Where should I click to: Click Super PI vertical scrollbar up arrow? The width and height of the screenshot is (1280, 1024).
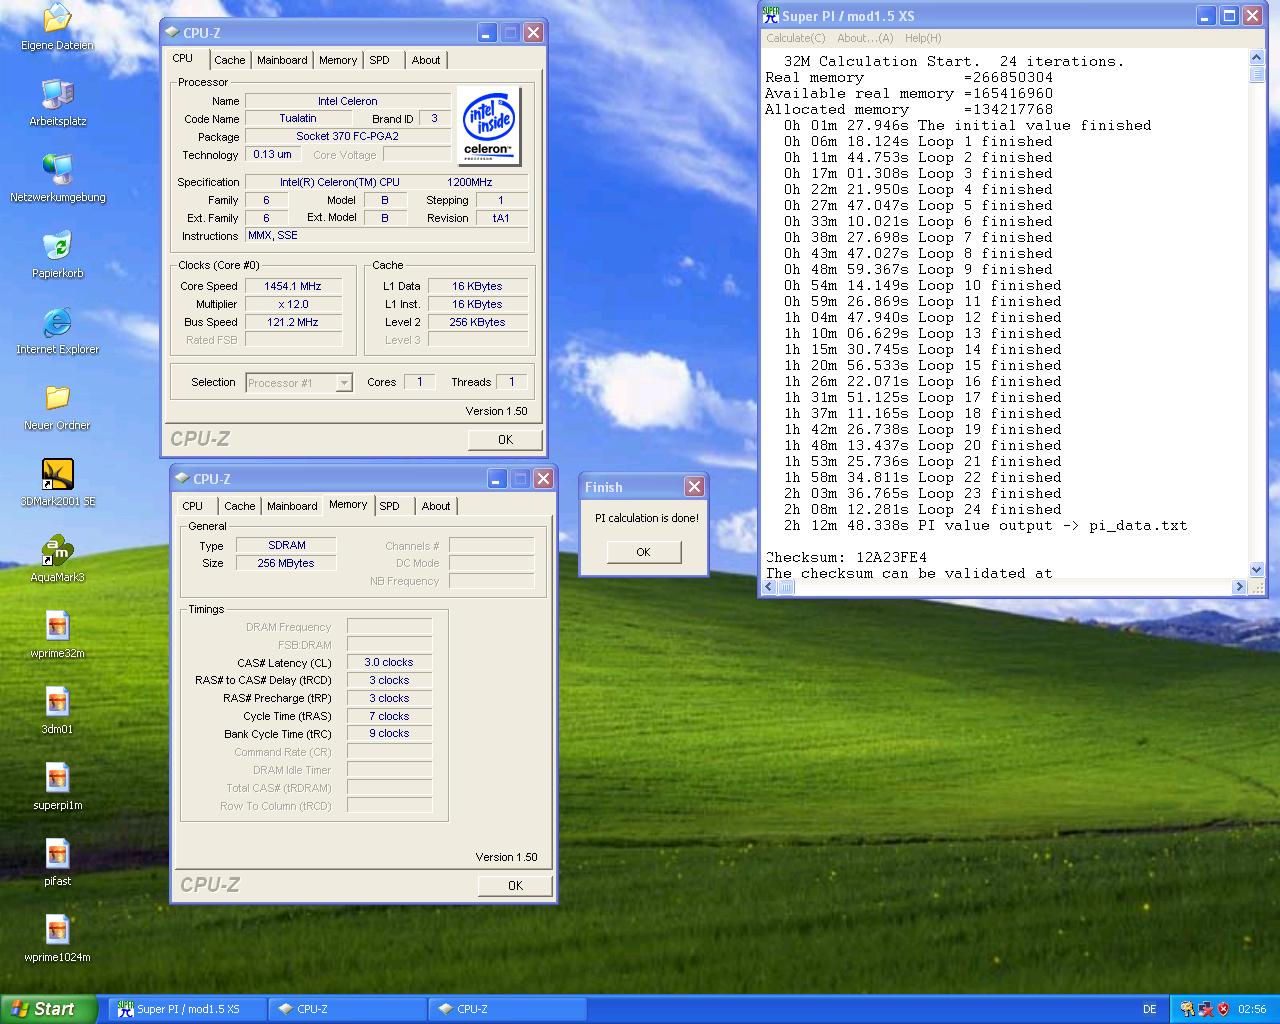point(1257,58)
